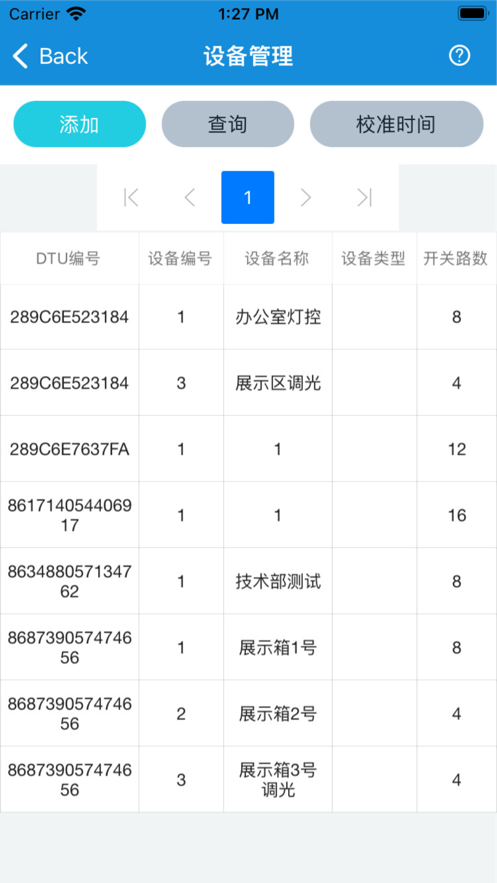This screenshot has height=883, width=497.
Task: Open the 展示区调光 device entry
Action: pyautogui.click(x=248, y=383)
